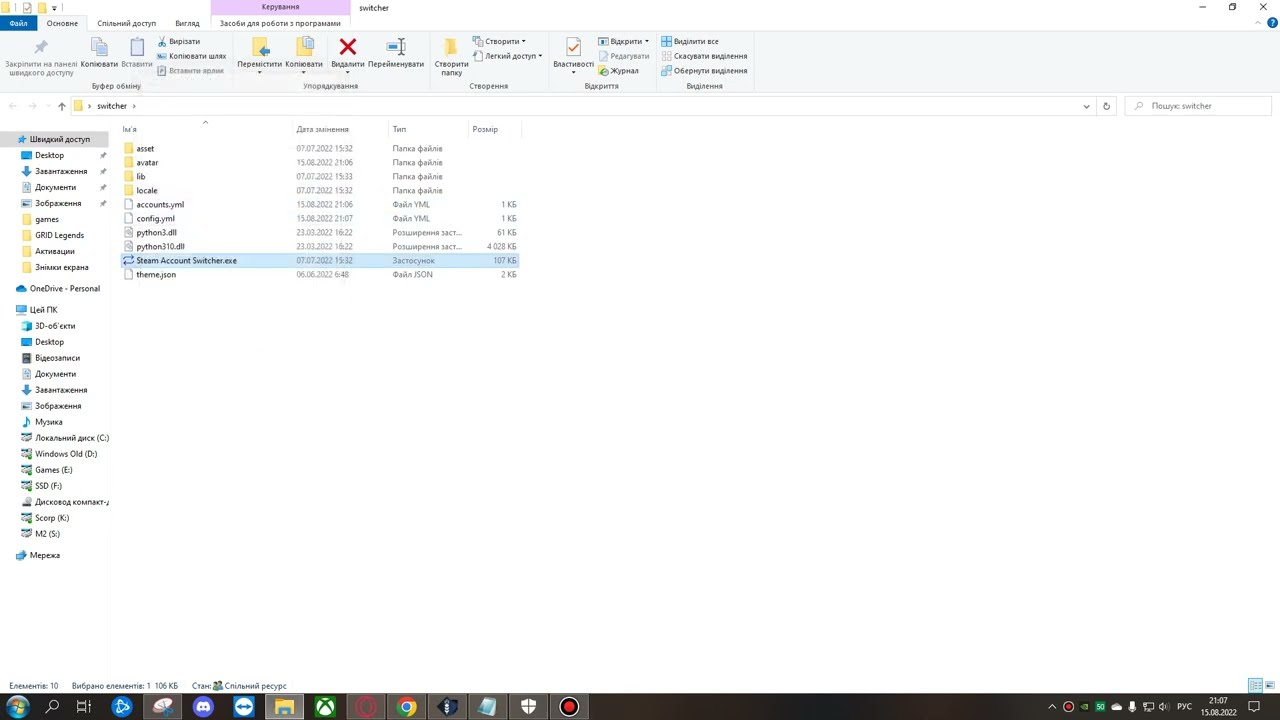1280x720 pixels.
Task: Click the 'Вставити' paste icon
Action: 137,47
